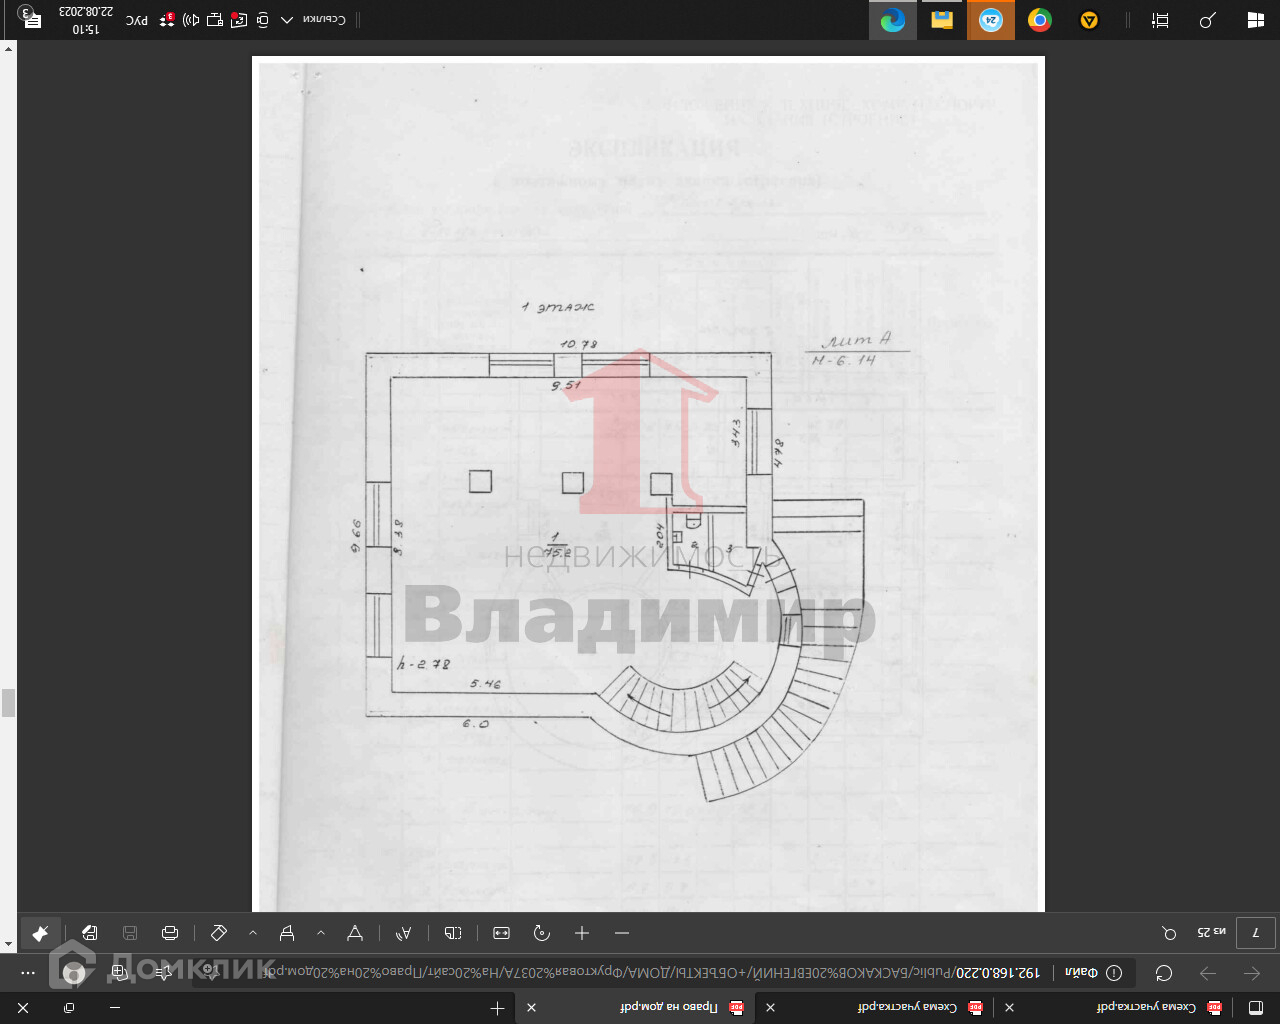Click the vertical scrollbar thumb

click(x=8, y=702)
